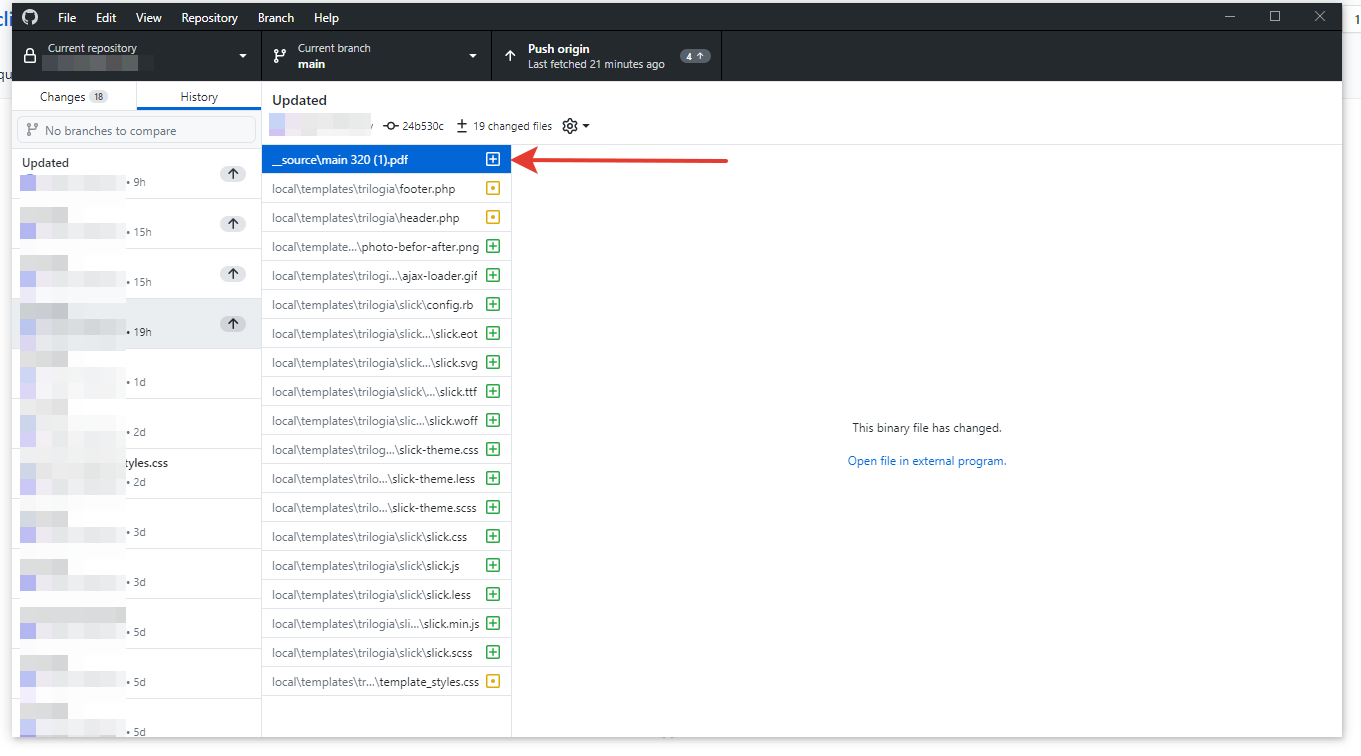Click added icon next to slick.min.js

[492, 623]
